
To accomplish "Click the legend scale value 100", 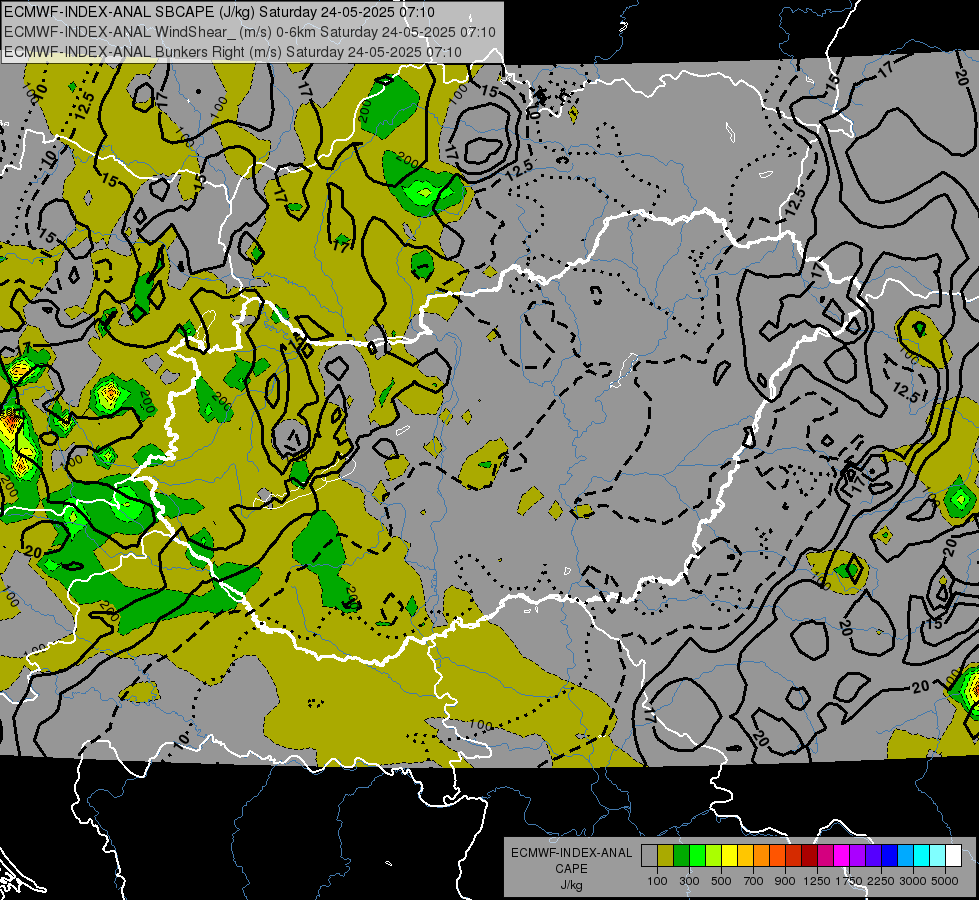I will pos(657,881).
